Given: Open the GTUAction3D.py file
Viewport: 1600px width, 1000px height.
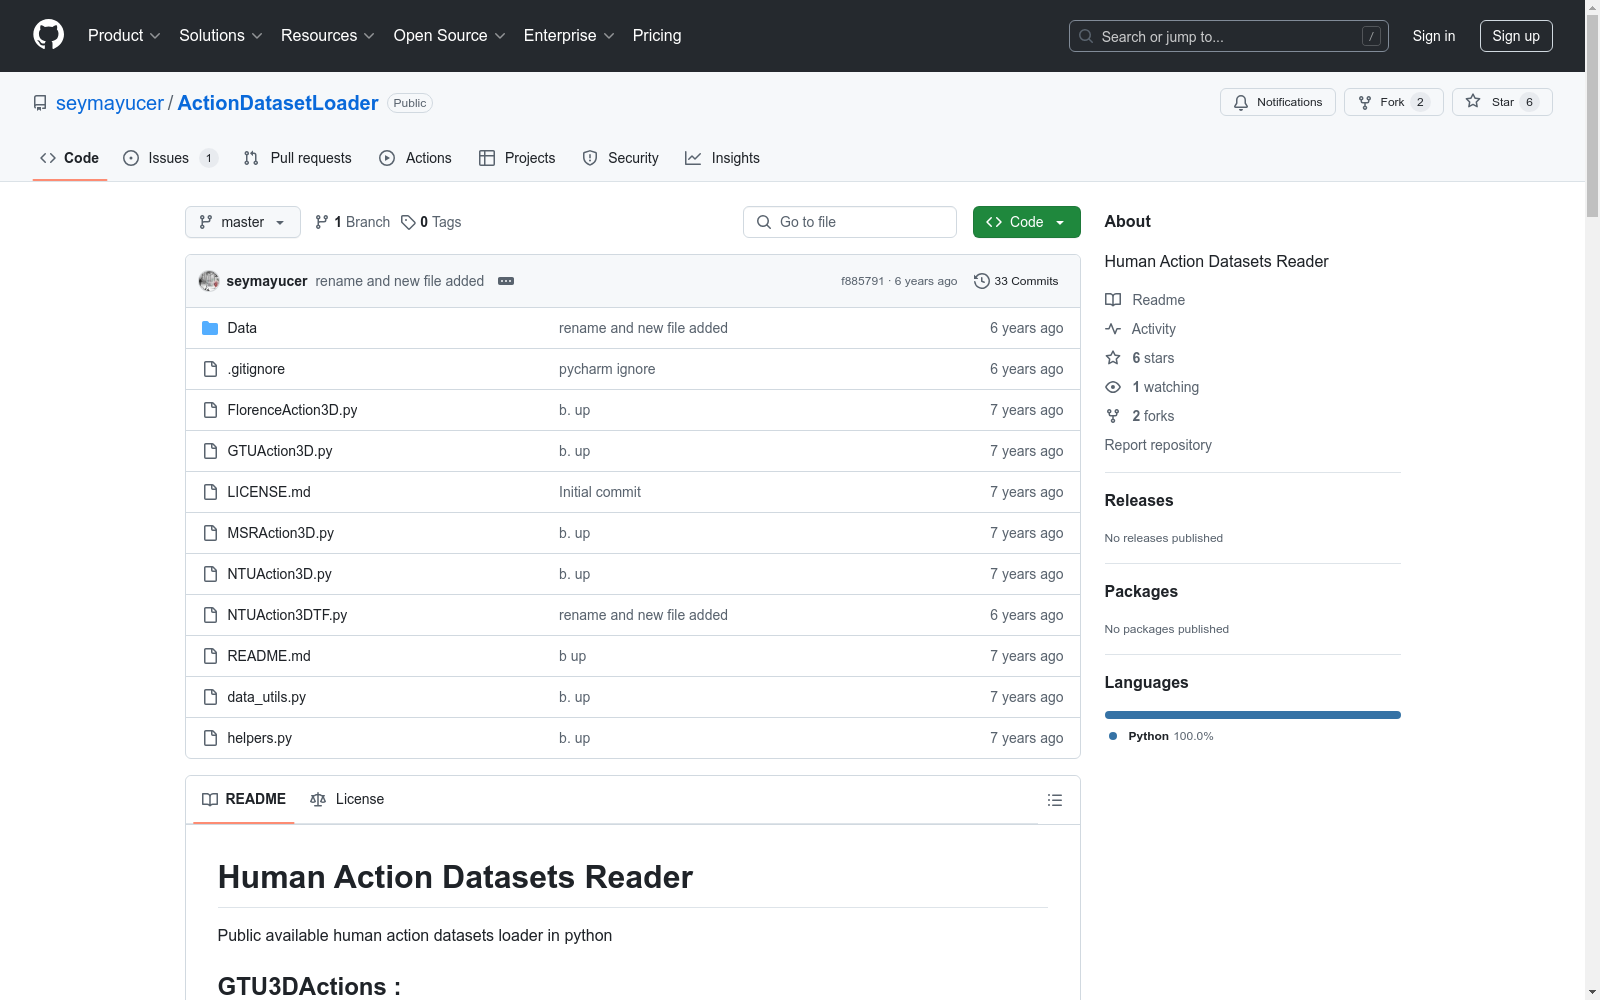Looking at the screenshot, I should coord(280,451).
